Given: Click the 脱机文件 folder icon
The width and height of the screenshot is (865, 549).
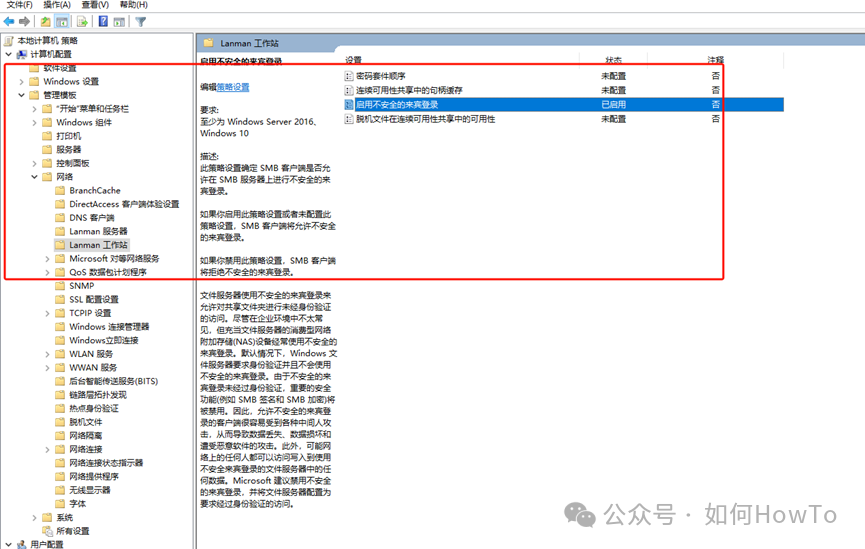Looking at the screenshot, I should tap(60, 422).
